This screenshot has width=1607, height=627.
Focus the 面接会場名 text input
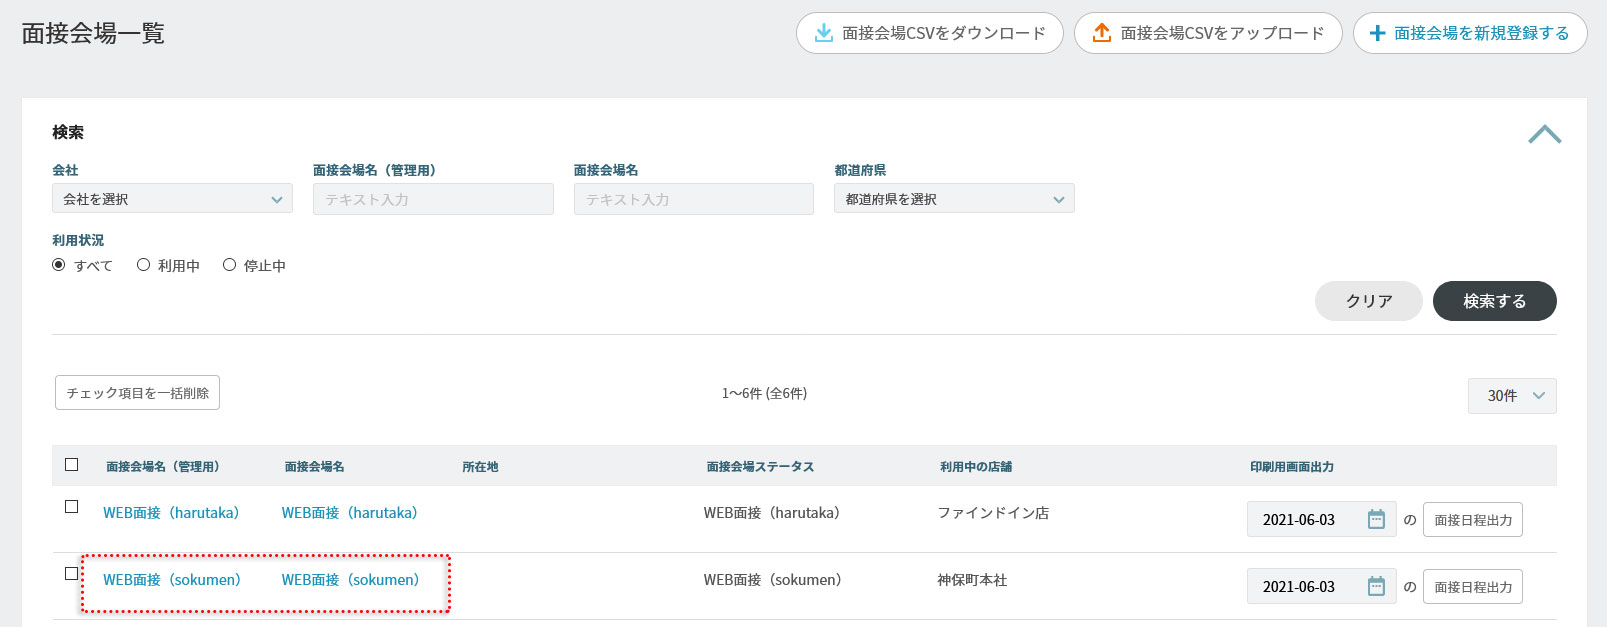[694, 199]
